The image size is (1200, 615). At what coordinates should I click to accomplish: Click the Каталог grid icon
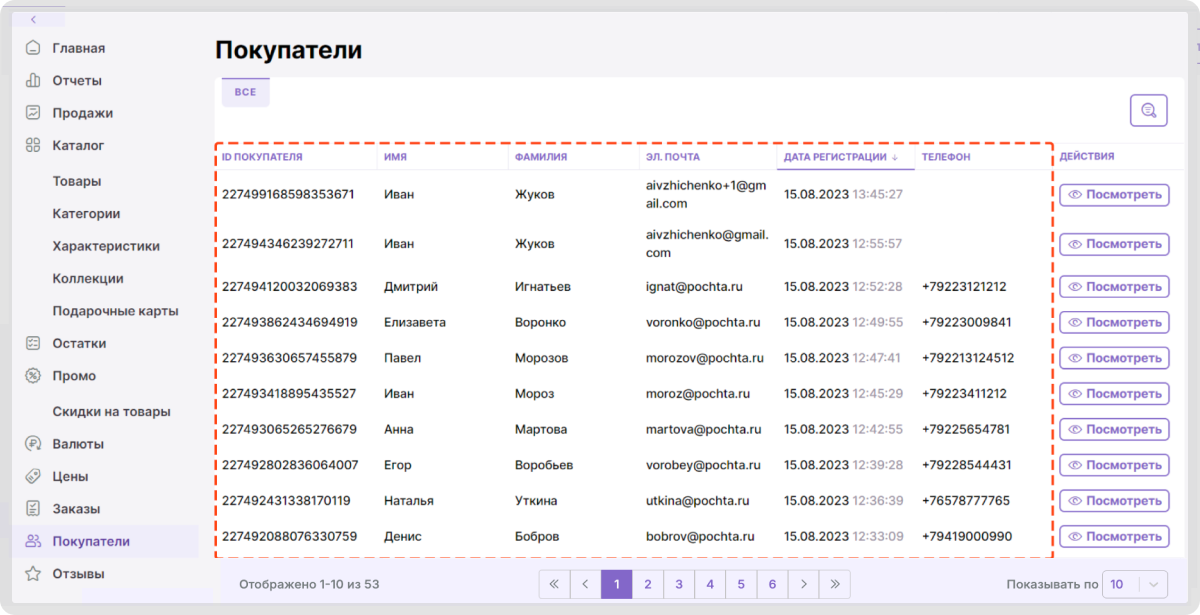(33, 145)
